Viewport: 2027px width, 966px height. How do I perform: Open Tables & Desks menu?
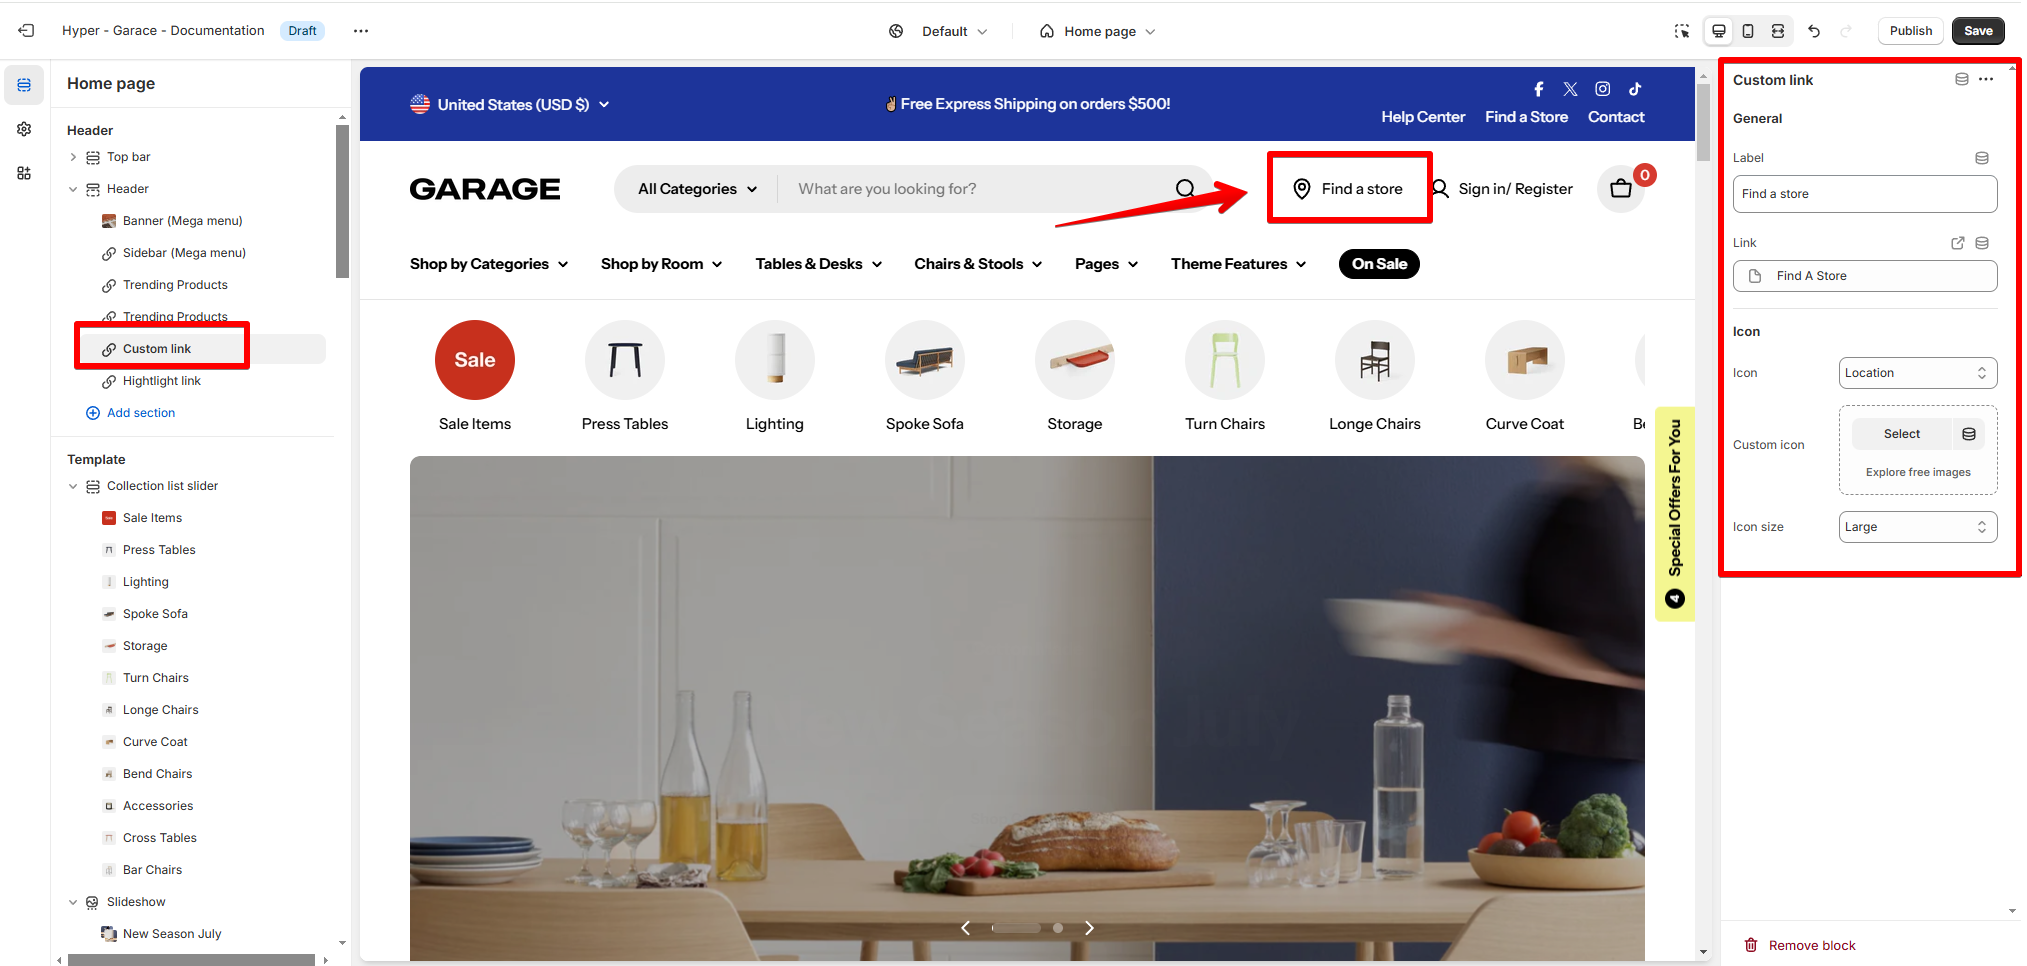tap(819, 264)
